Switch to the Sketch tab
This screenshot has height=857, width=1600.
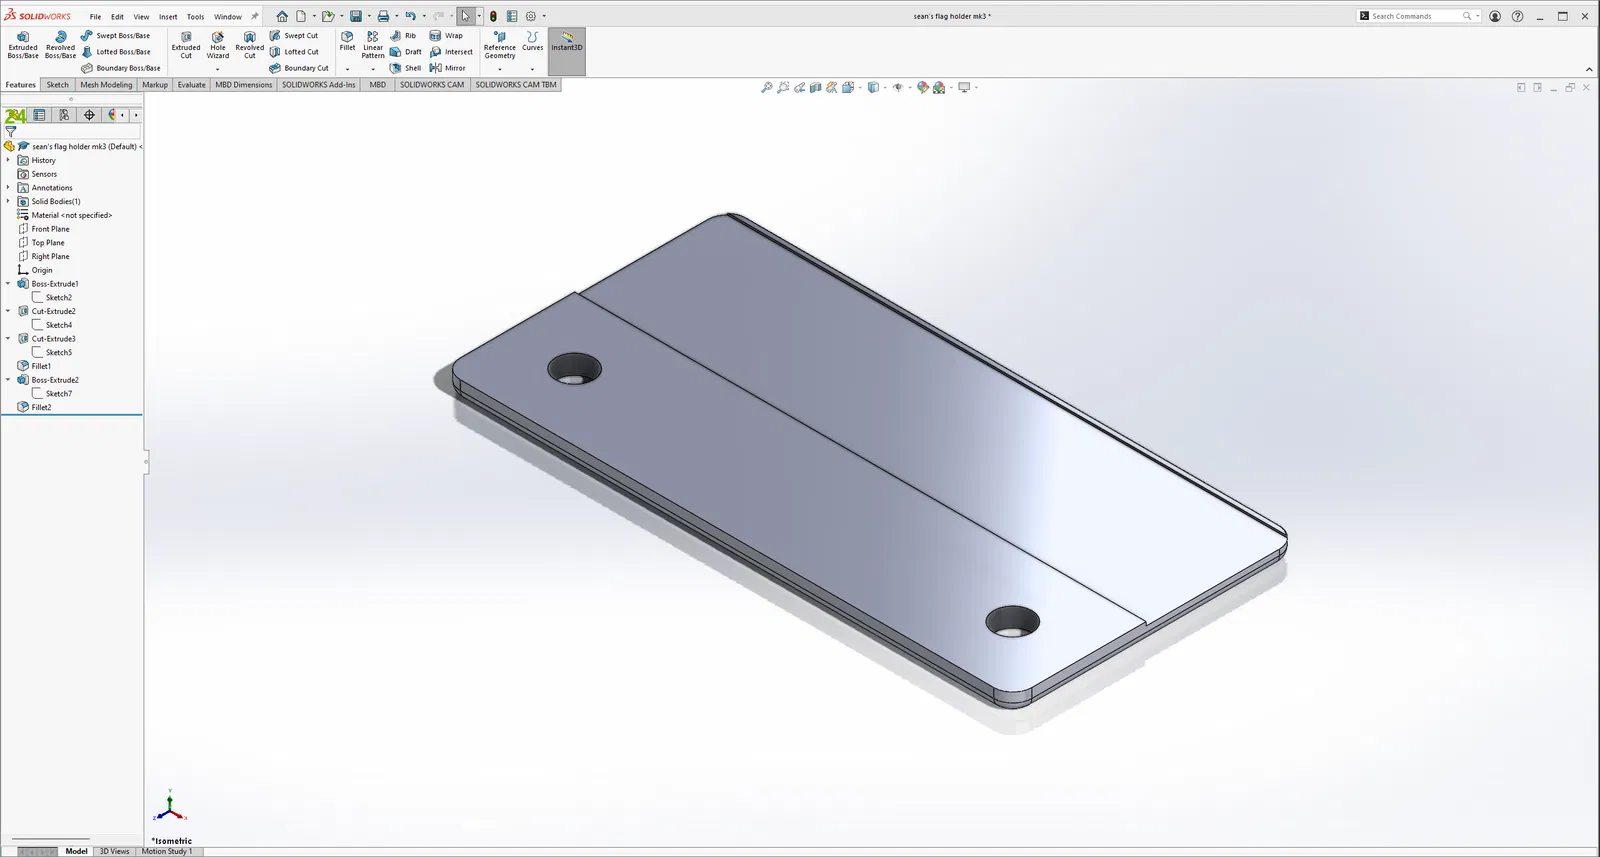point(58,85)
